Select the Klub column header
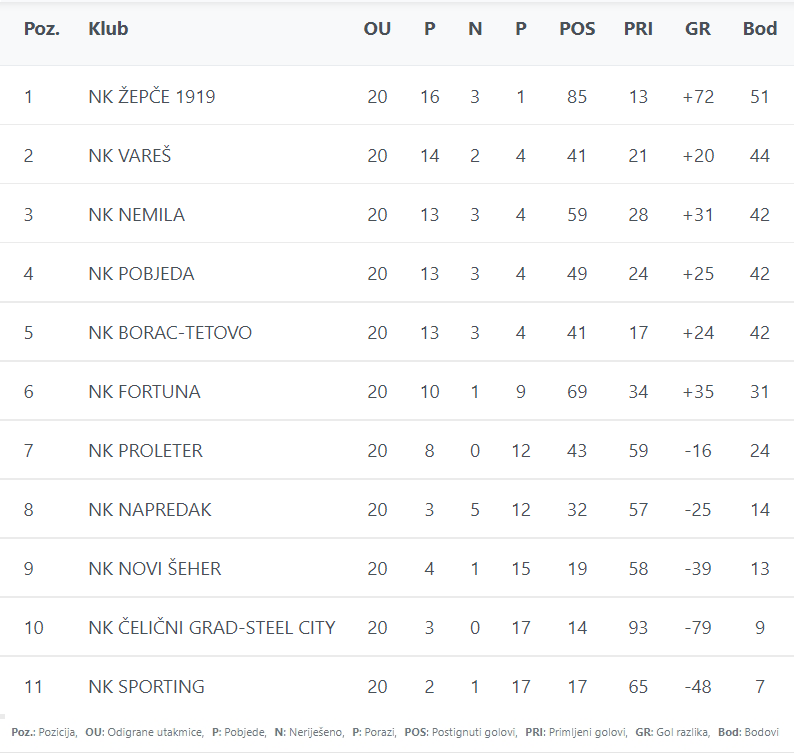 point(108,29)
